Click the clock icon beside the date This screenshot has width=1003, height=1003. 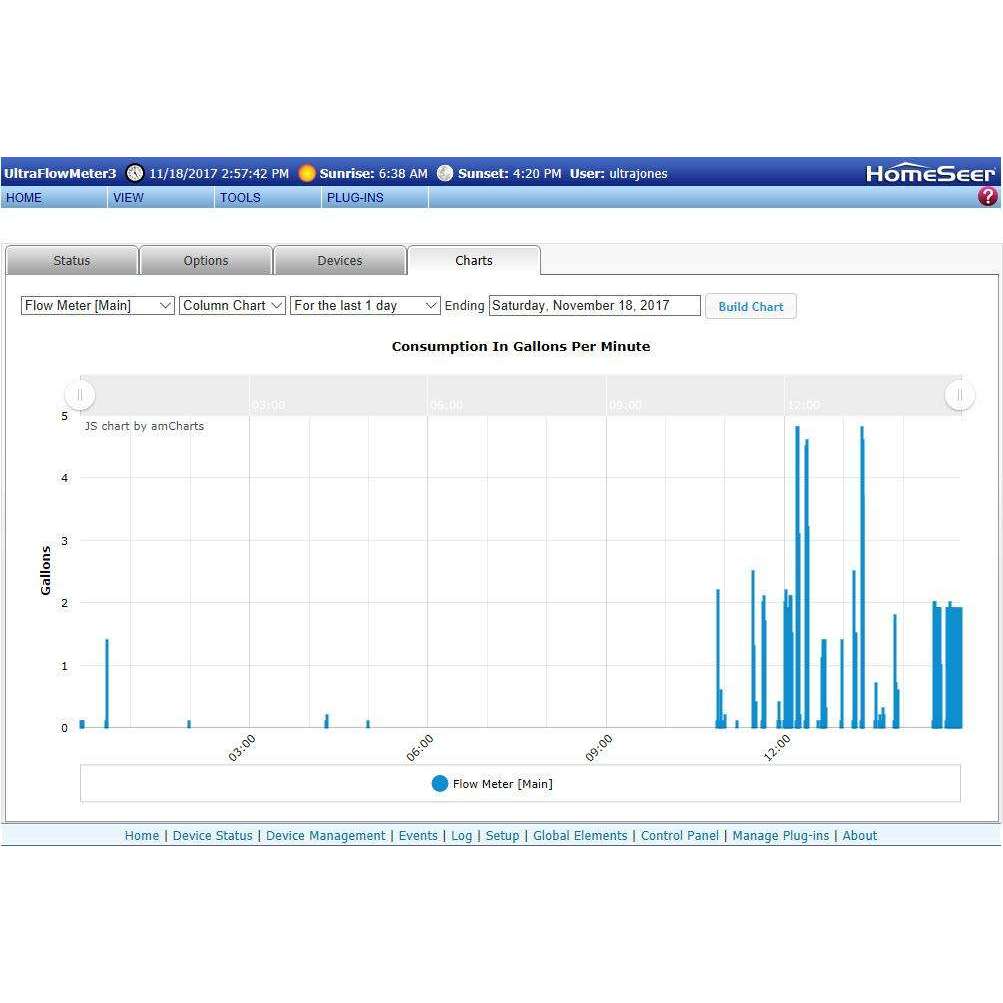pos(134,173)
